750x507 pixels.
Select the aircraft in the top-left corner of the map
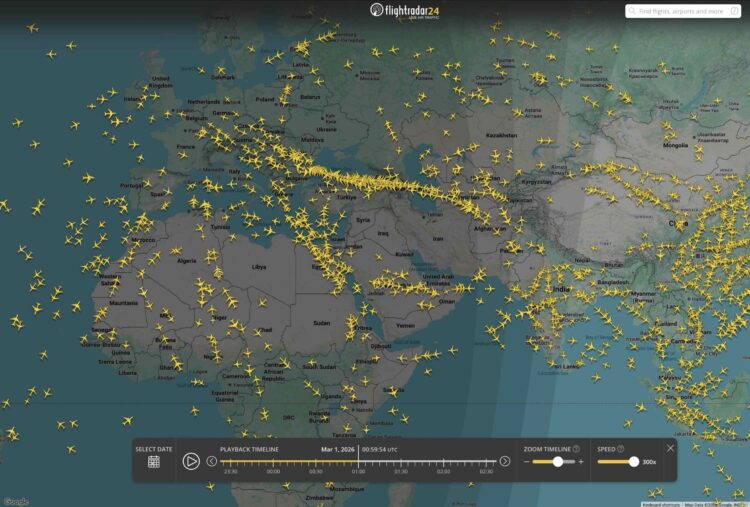pos(32,28)
